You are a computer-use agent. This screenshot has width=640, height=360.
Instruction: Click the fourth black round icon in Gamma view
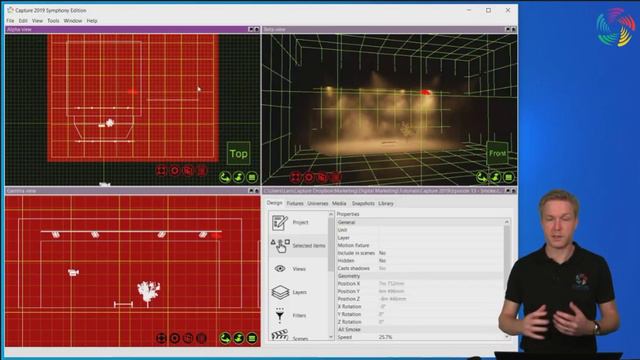[x=202, y=338]
